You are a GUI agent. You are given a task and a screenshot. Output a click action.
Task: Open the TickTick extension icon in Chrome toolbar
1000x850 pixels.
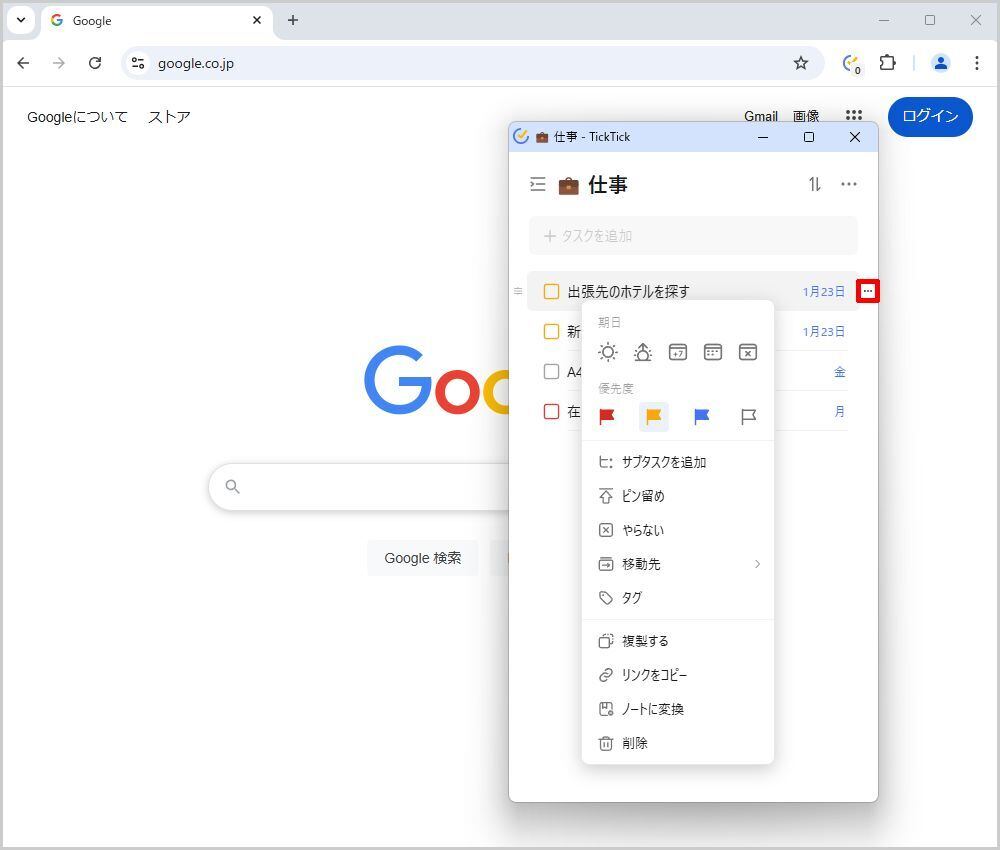(851, 63)
